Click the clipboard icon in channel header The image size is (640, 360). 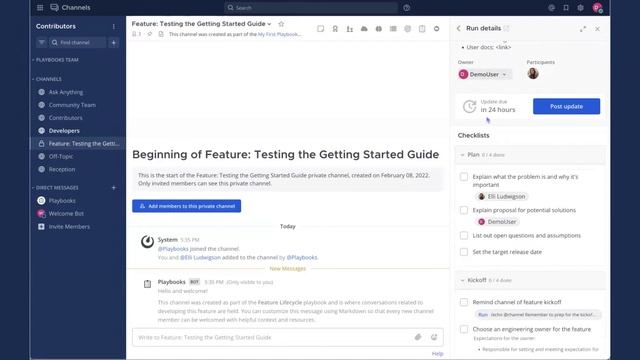tap(422, 29)
